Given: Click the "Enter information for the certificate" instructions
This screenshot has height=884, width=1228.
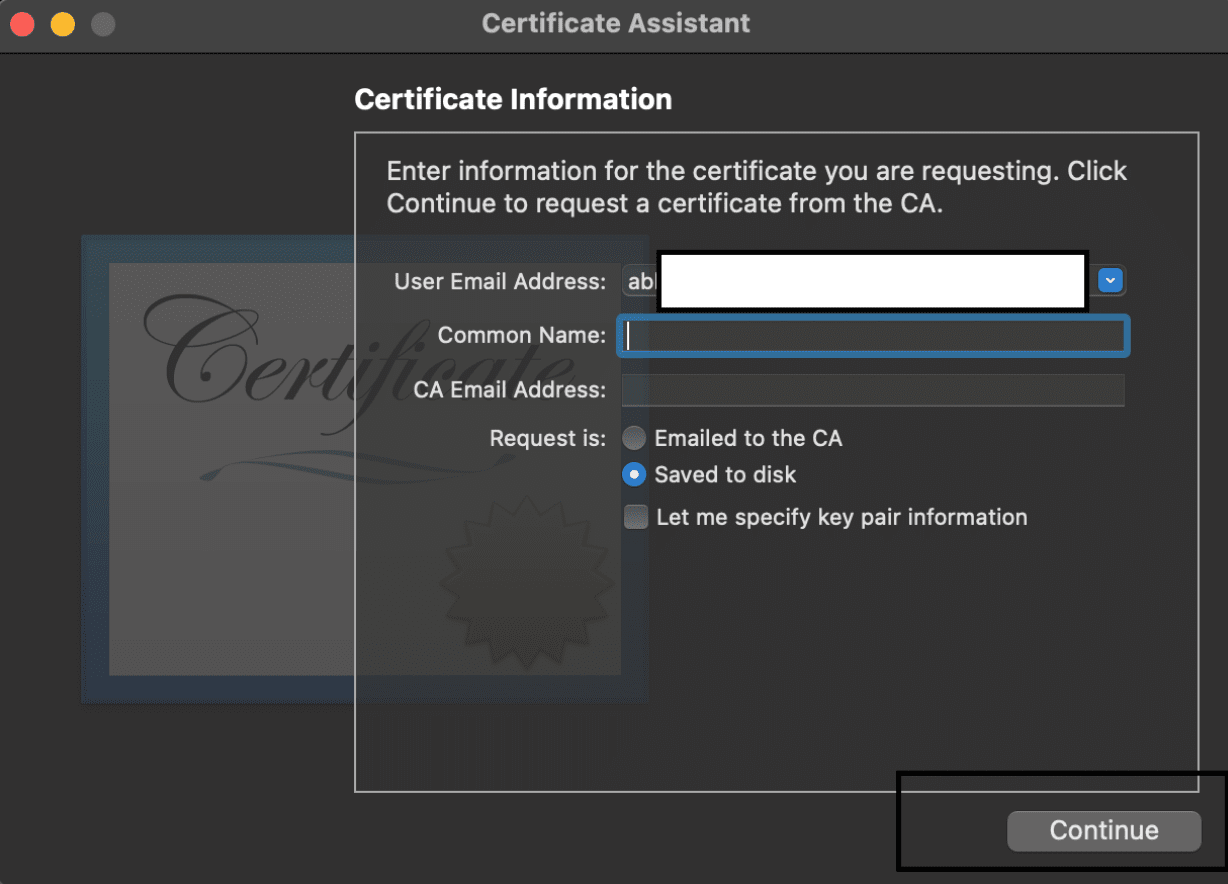Looking at the screenshot, I should (756, 187).
